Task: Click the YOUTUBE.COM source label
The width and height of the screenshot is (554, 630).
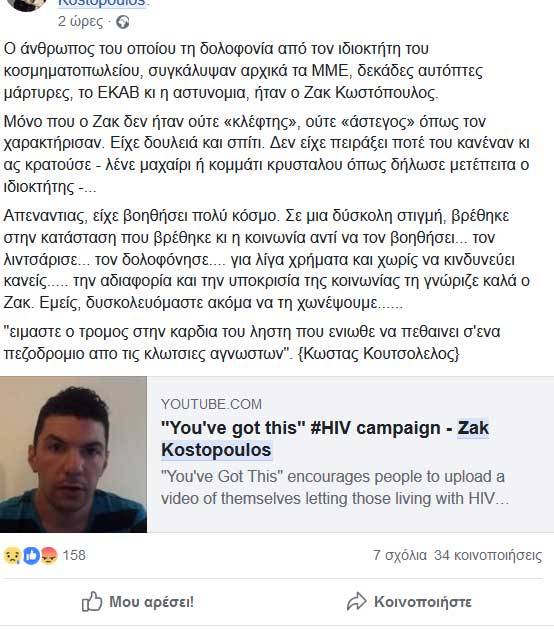Action: [x=211, y=404]
